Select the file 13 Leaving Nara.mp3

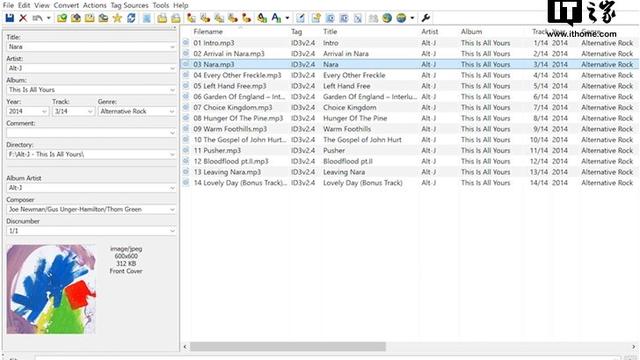(x=227, y=172)
